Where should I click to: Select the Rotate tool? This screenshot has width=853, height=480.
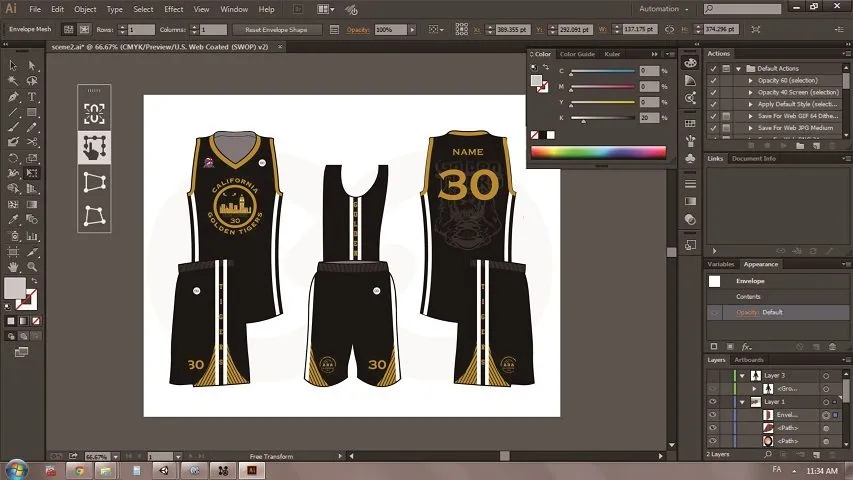[x=13, y=158]
